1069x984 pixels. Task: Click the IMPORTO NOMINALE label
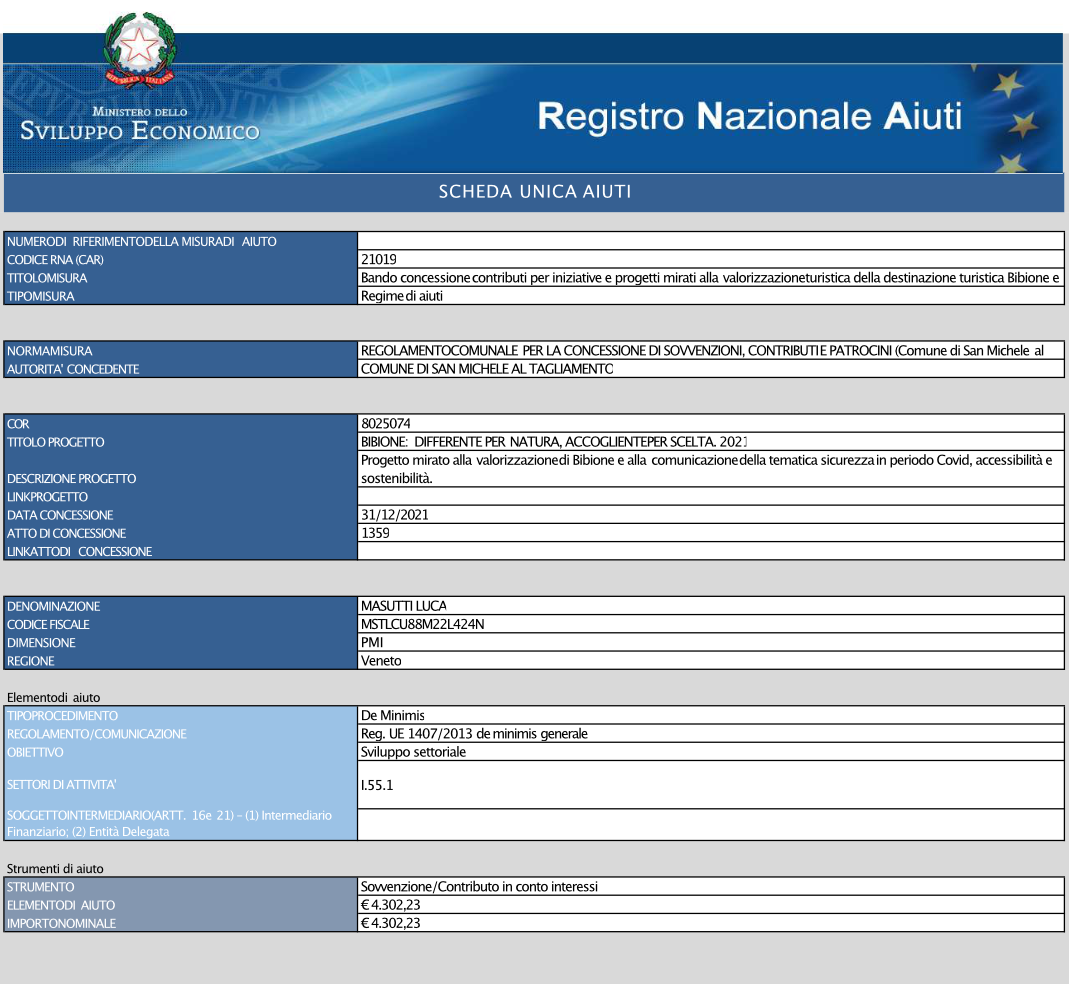tap(61, 925)
